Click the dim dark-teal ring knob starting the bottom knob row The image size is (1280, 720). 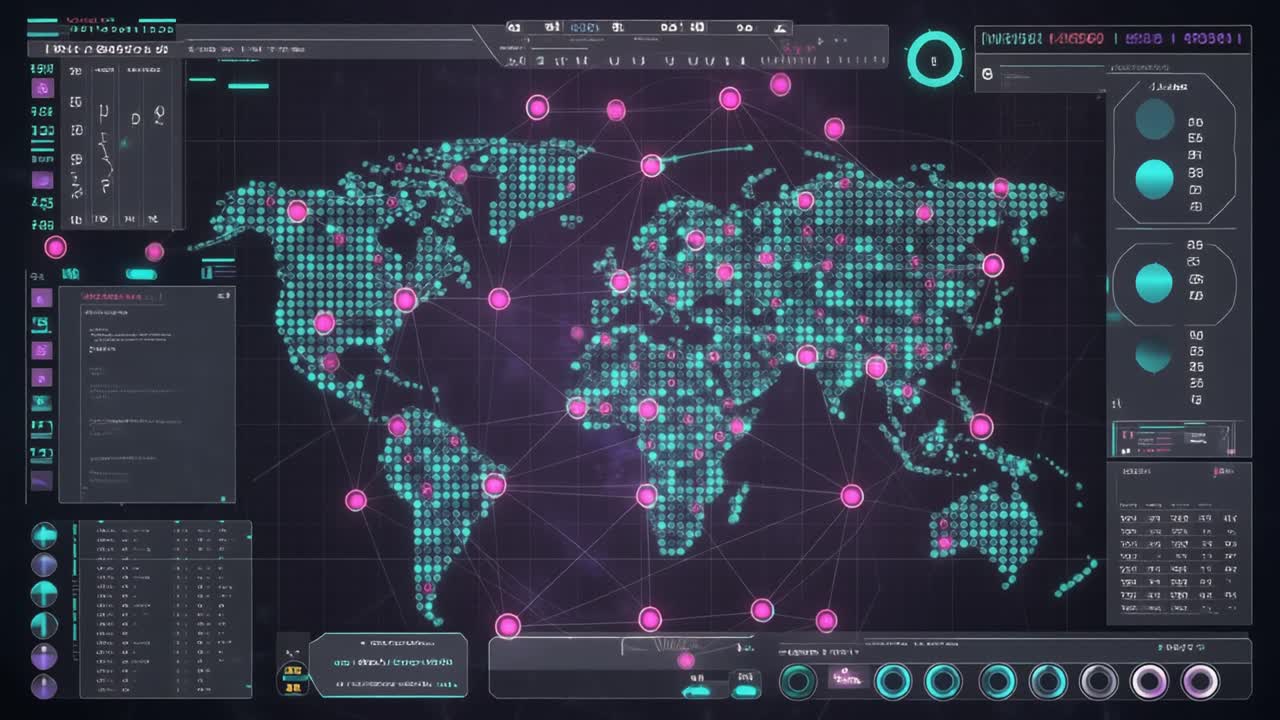click(x=798, y=682)
